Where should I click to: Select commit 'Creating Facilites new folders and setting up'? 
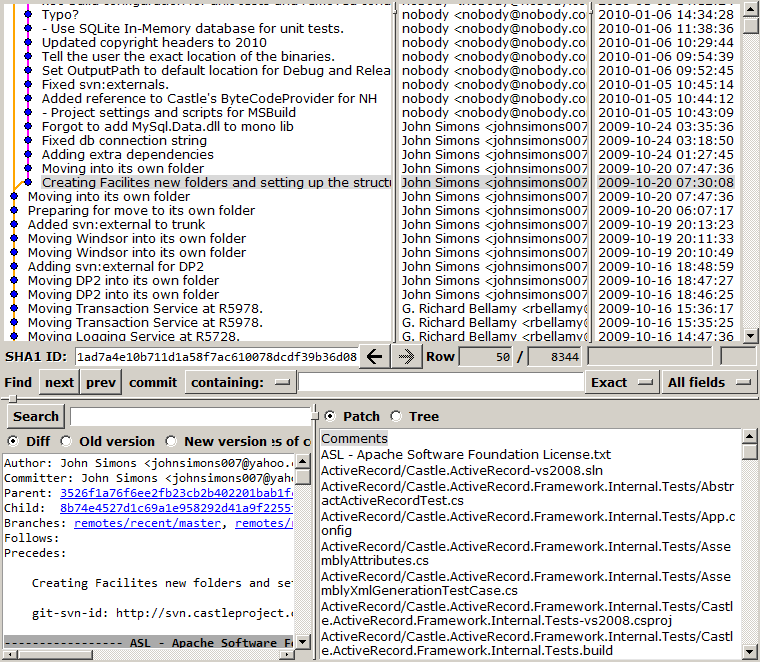[216, 183]
